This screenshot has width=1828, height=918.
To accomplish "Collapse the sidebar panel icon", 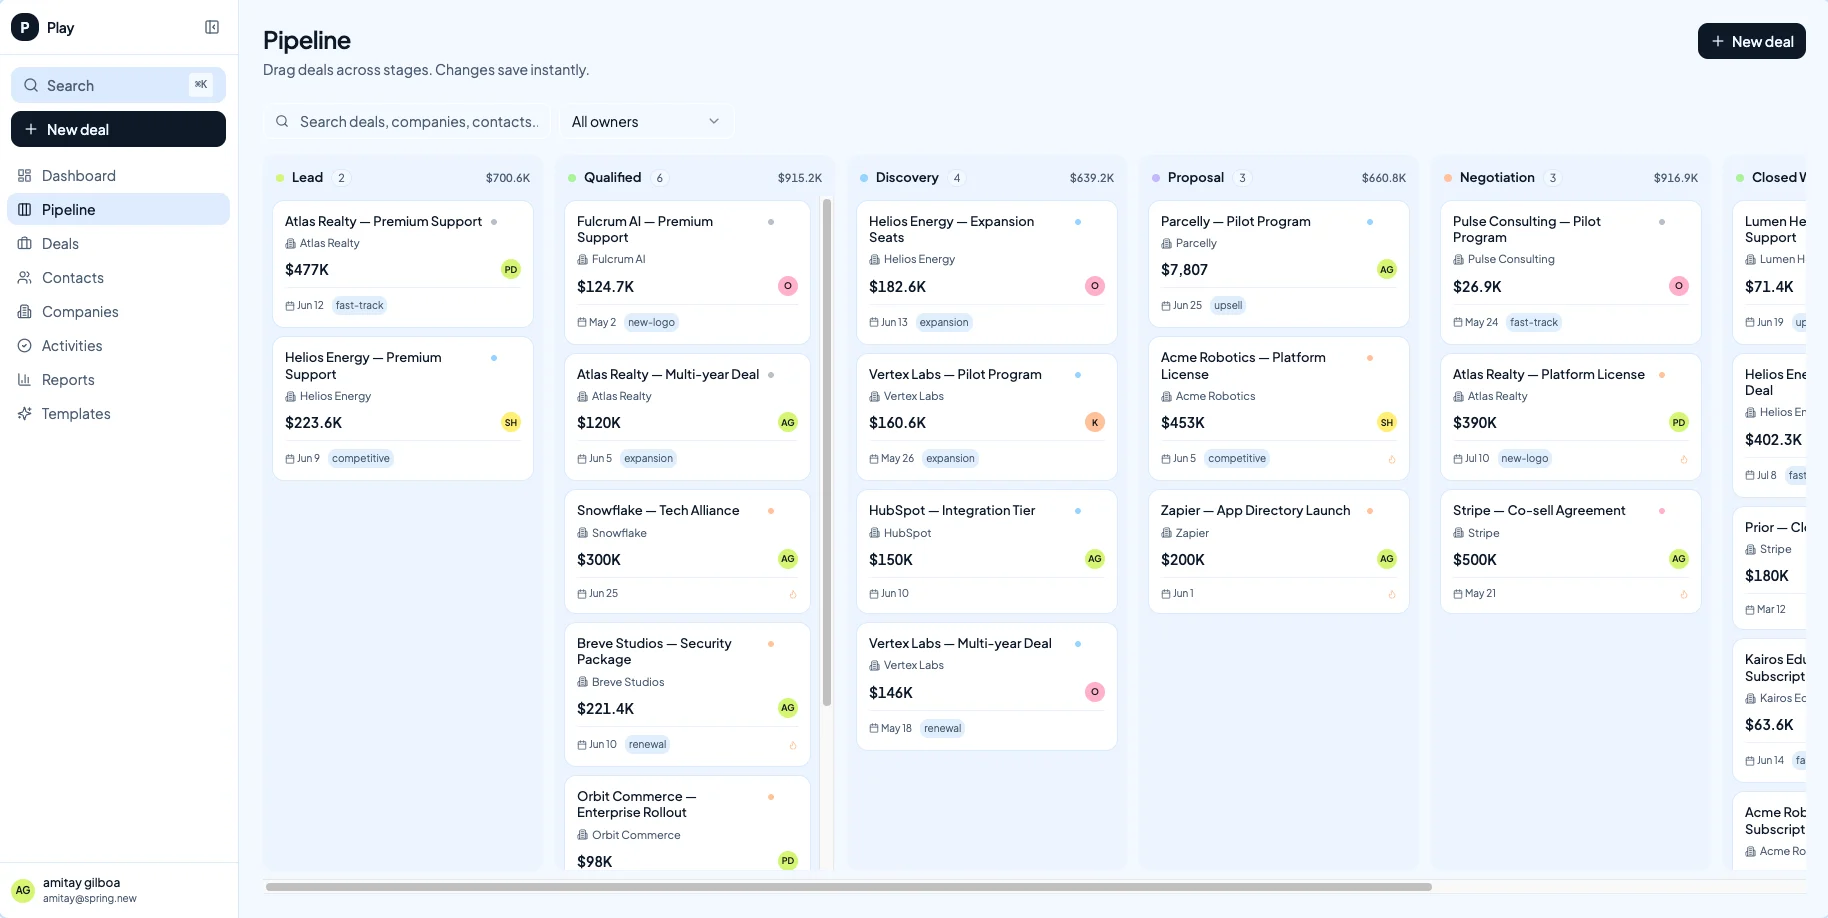I will (212, 27).
